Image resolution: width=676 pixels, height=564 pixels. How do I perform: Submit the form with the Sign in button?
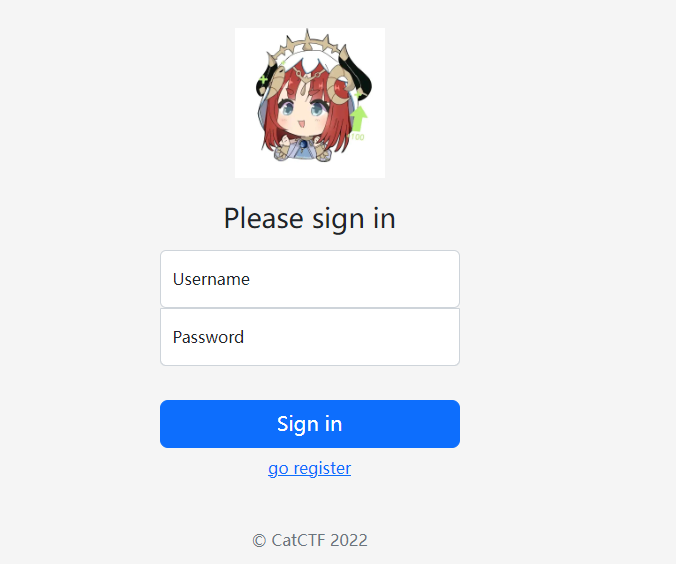pos(310,424)
